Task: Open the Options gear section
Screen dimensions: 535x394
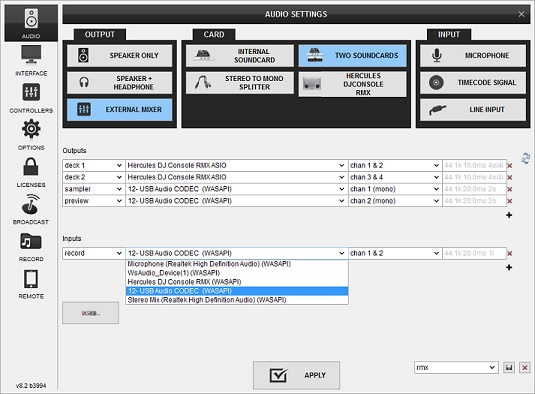Action: [x=31, y=135]
